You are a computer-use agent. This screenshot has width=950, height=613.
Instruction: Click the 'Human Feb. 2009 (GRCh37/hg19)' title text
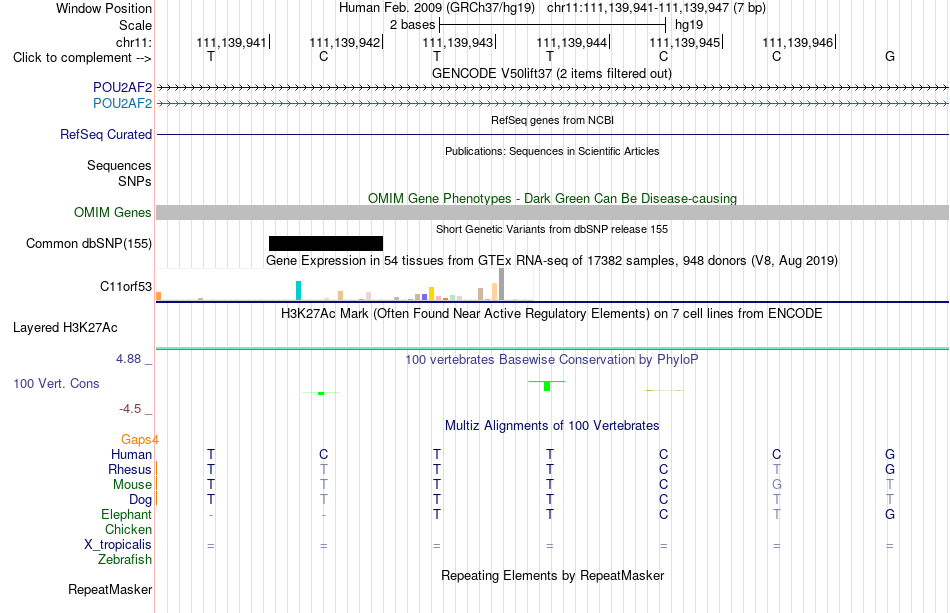click(437, 8)
